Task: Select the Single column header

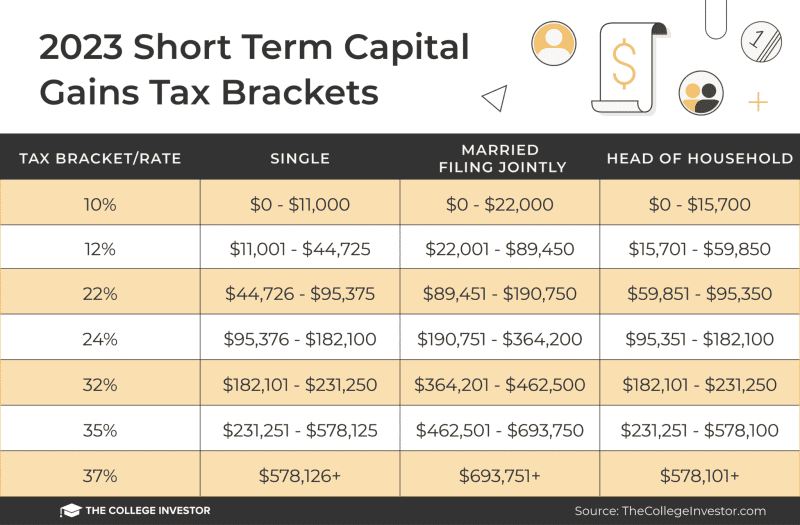Action: [300, 158]
